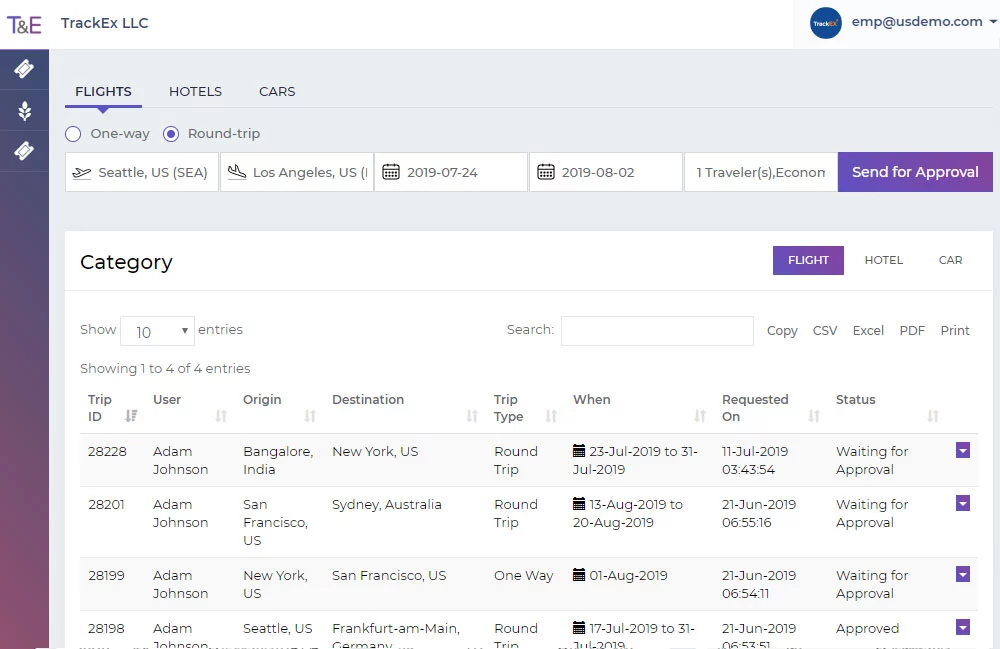
Task: Click the takeoff plane icon in origin field
Action: tap(82, 173)
